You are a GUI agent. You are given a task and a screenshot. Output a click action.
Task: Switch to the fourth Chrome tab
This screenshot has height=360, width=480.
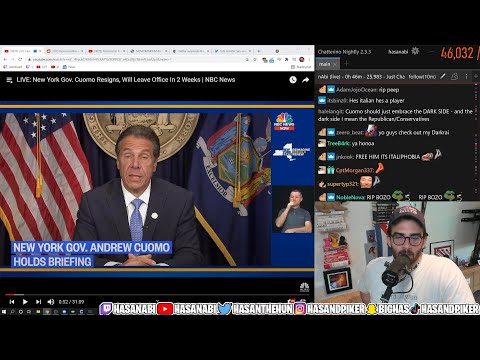tap(148, 51)
